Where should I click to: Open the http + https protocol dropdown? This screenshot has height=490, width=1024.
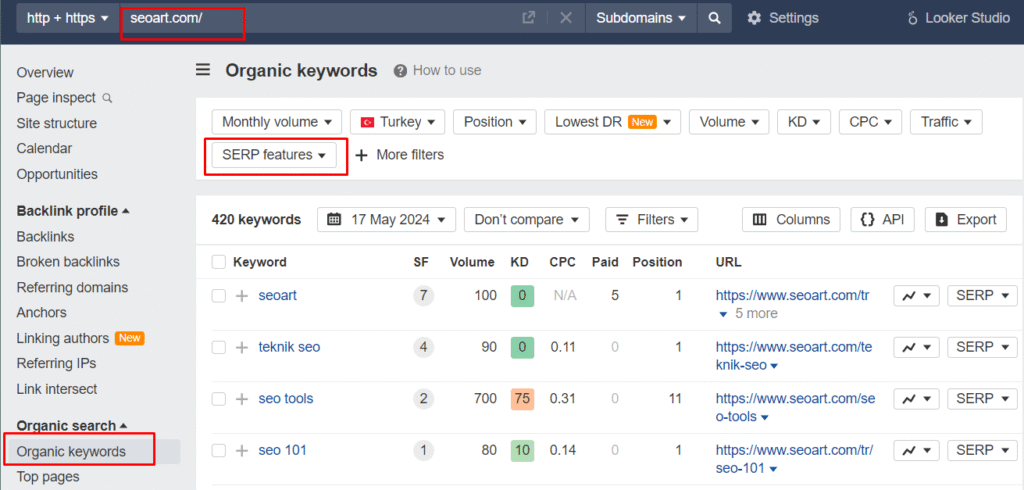coord(67,18)
